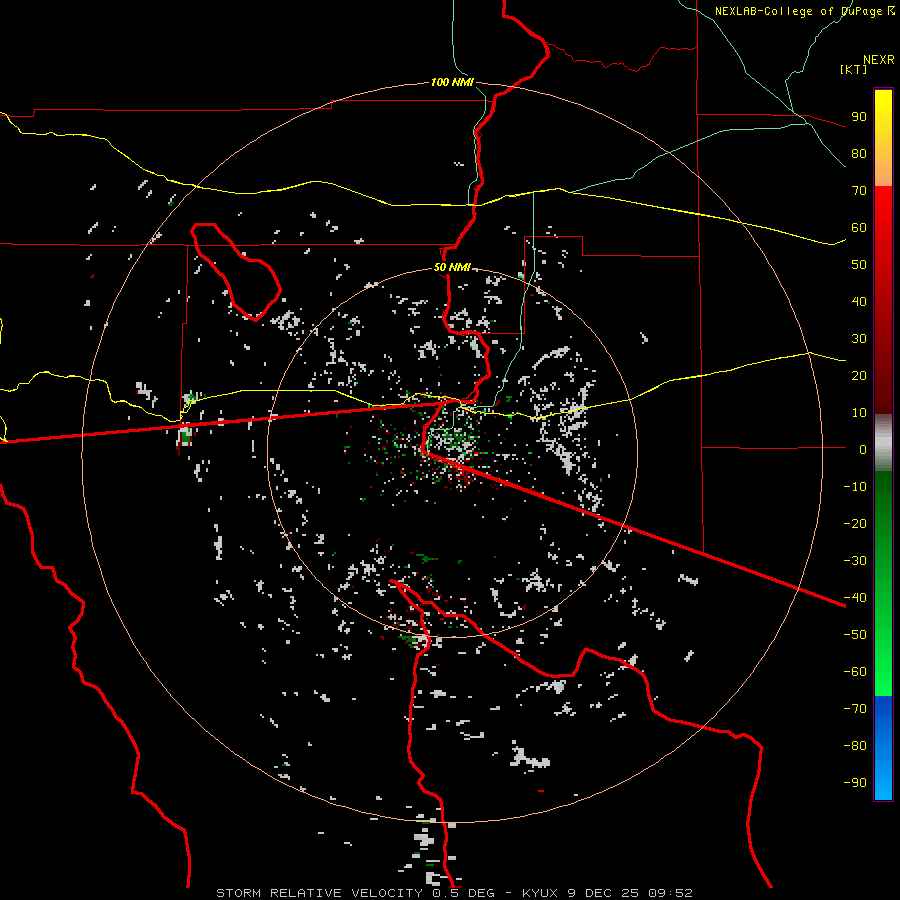Click the 40 value on the velocity scale
The height and width of the screenshot is (900, 900).
pos(859,301)
